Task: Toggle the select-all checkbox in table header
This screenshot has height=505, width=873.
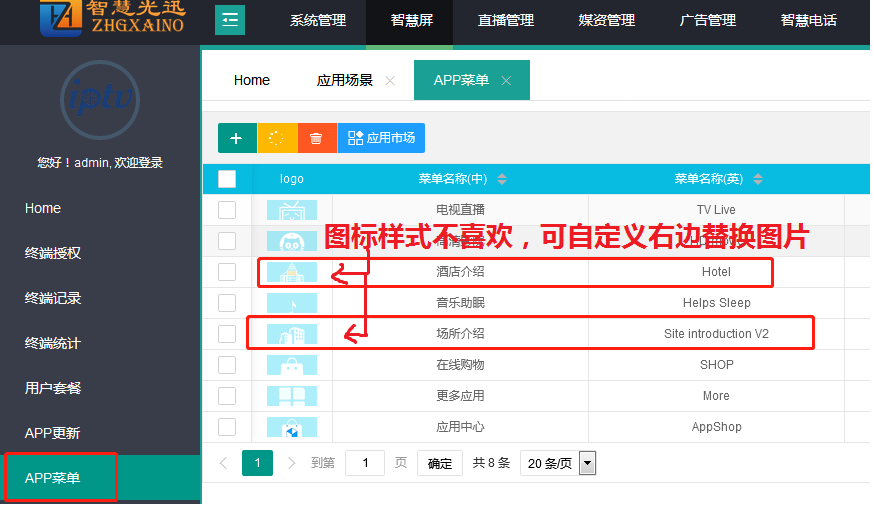Action: [x=227, y=179]
